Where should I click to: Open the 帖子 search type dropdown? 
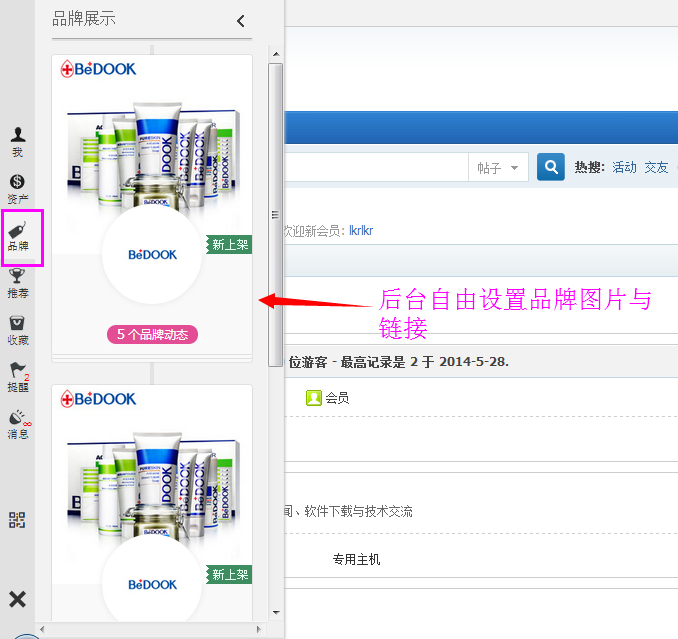pos(498,167)
